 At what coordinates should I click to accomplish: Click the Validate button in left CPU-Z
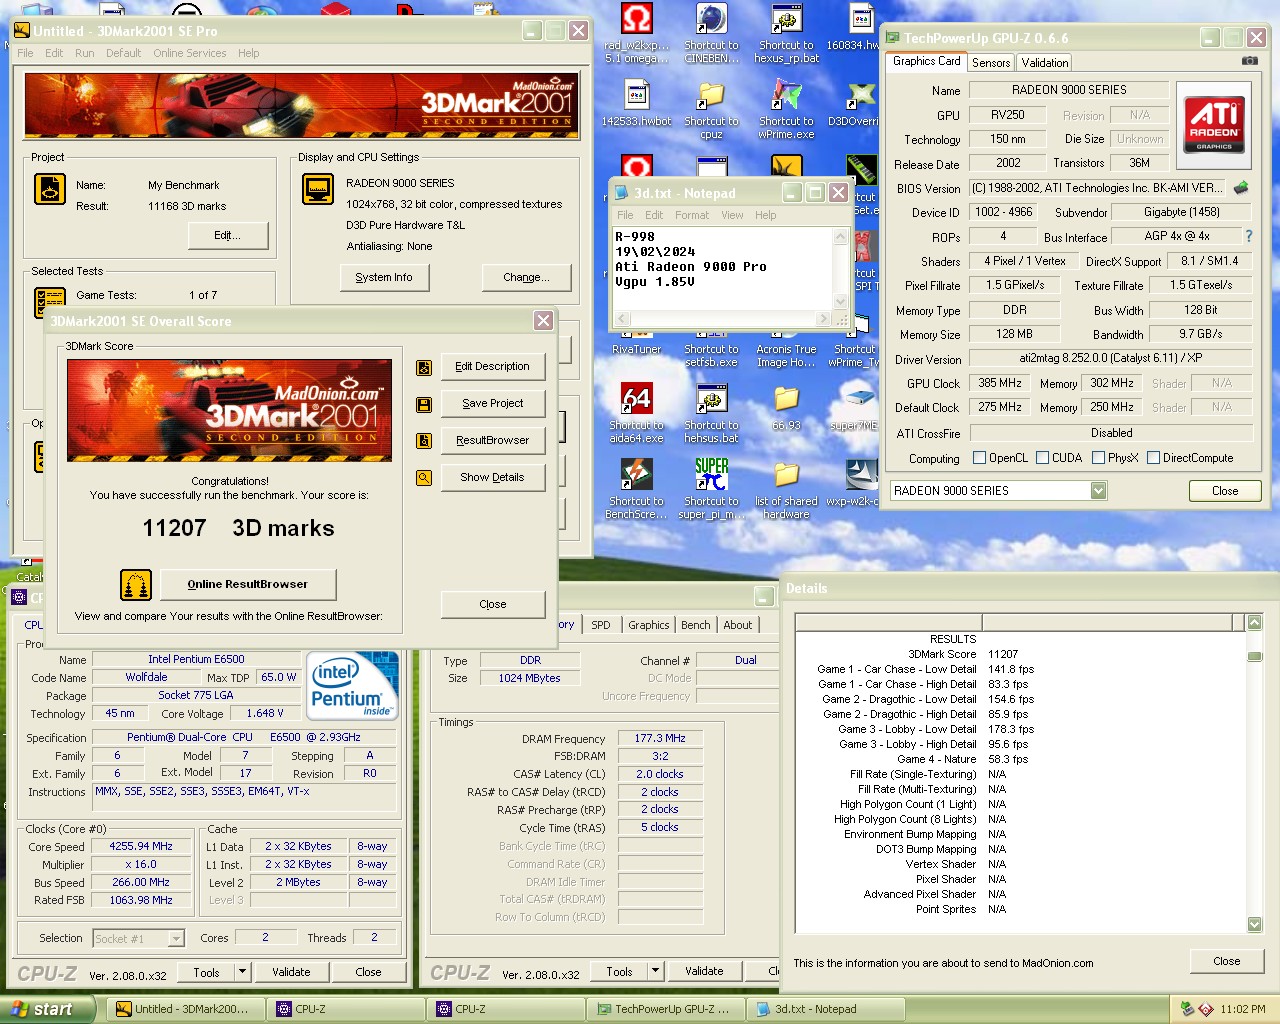(291, 972)
